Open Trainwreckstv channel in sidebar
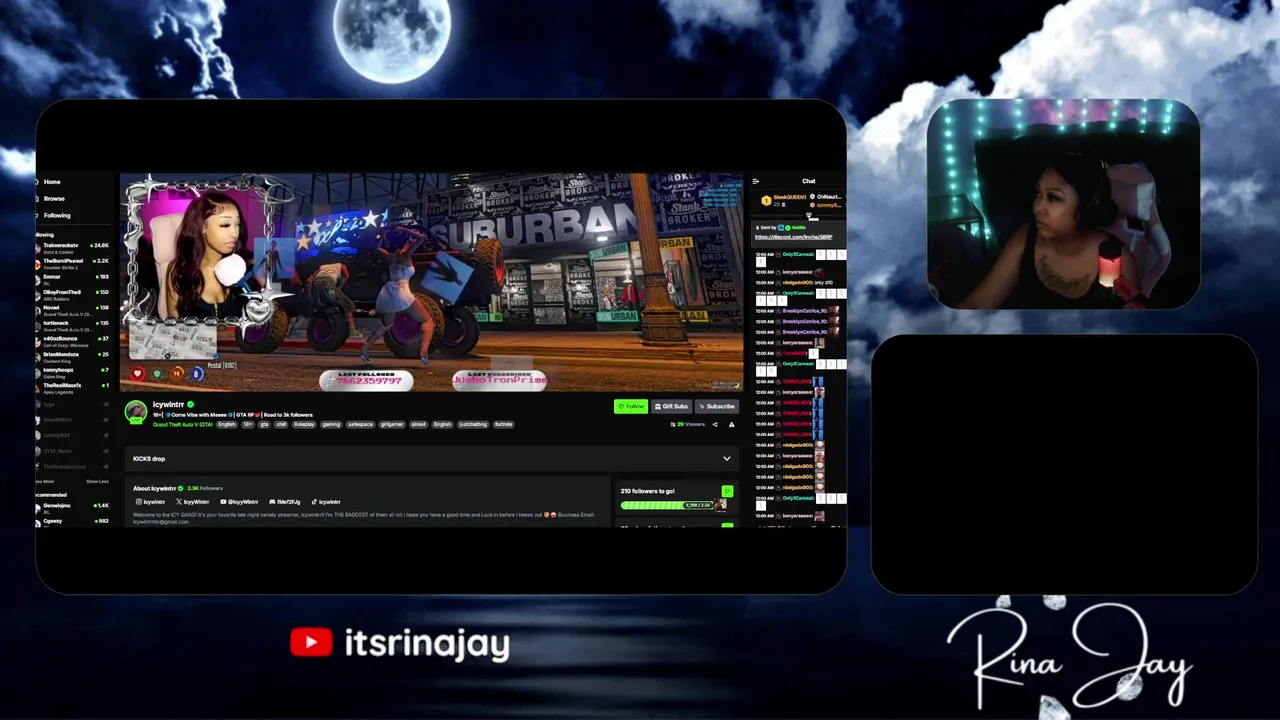 72,247
